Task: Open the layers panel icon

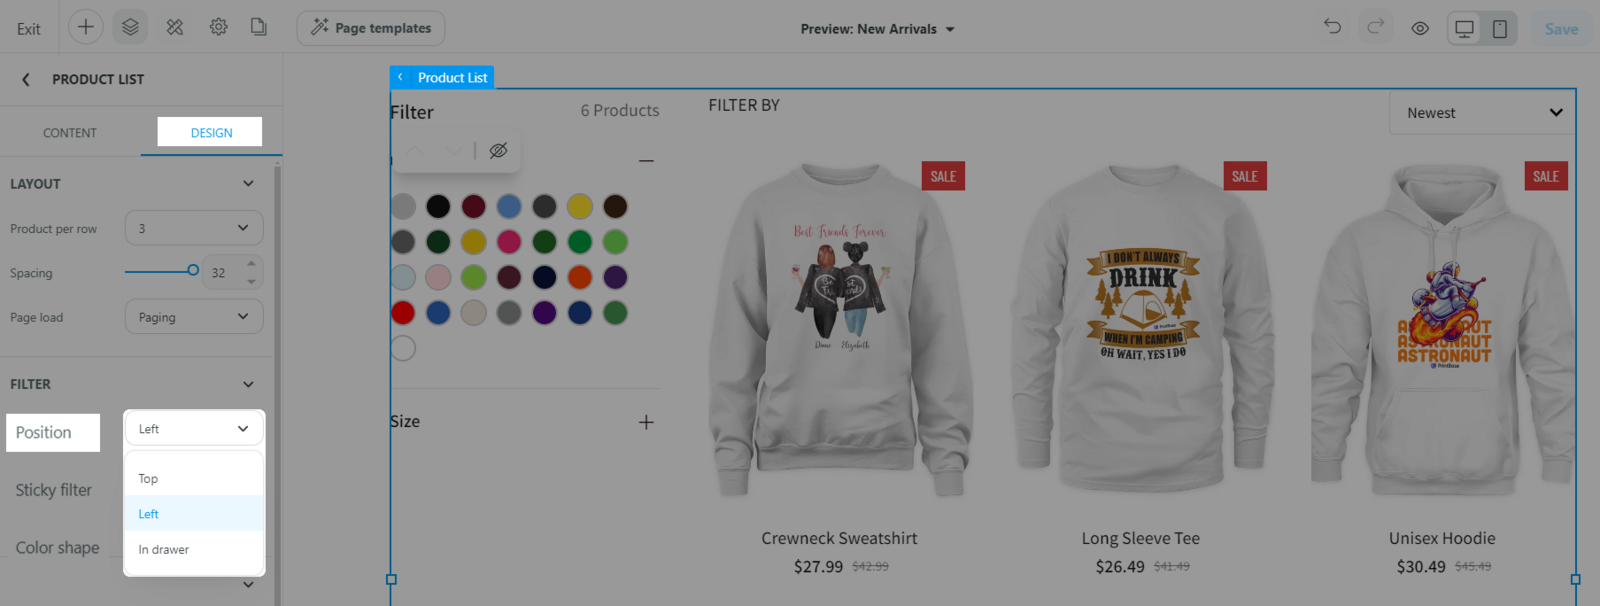Action: 130,27
